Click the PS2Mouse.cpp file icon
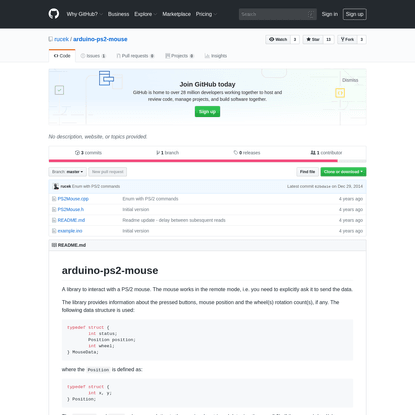This screenshot has height=415, width=415. (x=54, y=199)
